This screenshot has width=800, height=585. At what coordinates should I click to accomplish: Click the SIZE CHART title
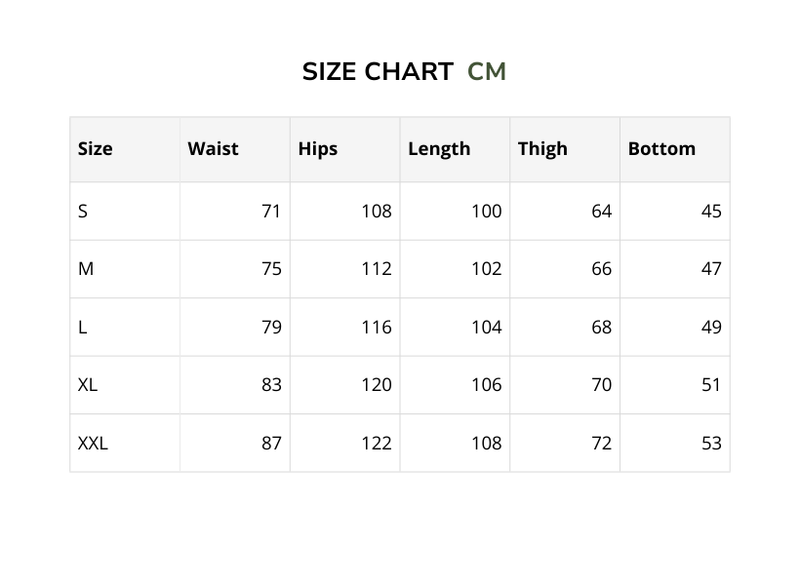(x=377, y=72)
